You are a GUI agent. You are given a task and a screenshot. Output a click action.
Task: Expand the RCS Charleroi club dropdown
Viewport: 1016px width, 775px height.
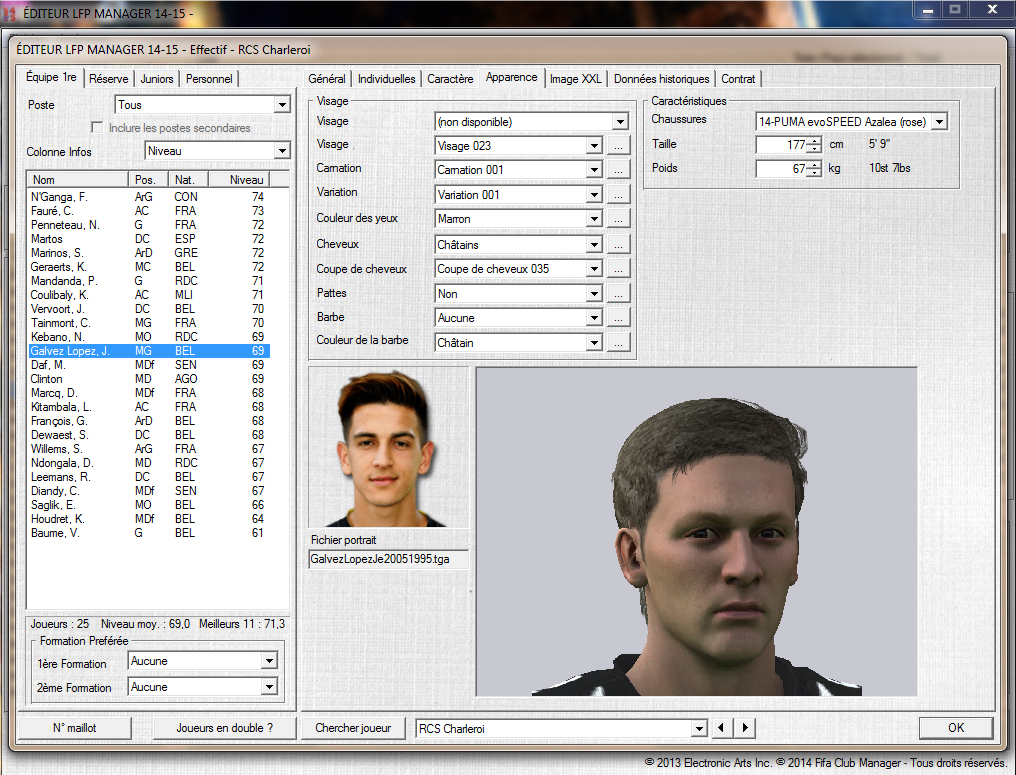pos(698,728)
